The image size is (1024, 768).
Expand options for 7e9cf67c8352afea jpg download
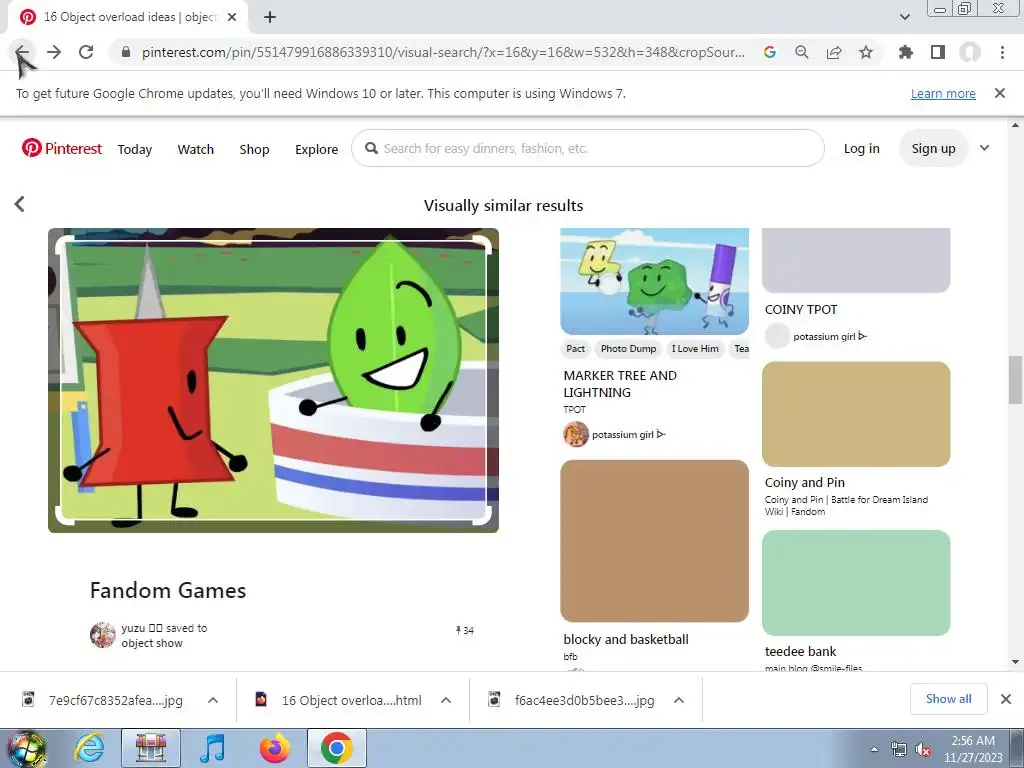213,700
